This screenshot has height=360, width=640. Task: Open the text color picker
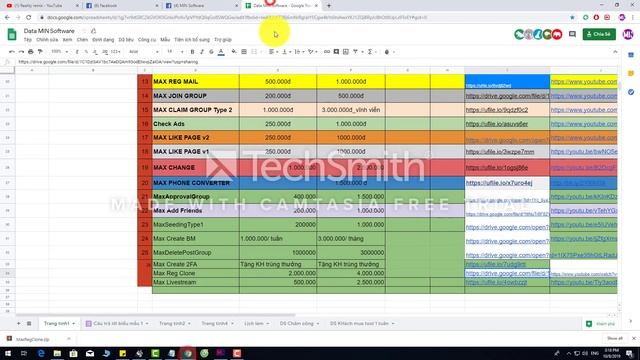[x=221, y=52]
